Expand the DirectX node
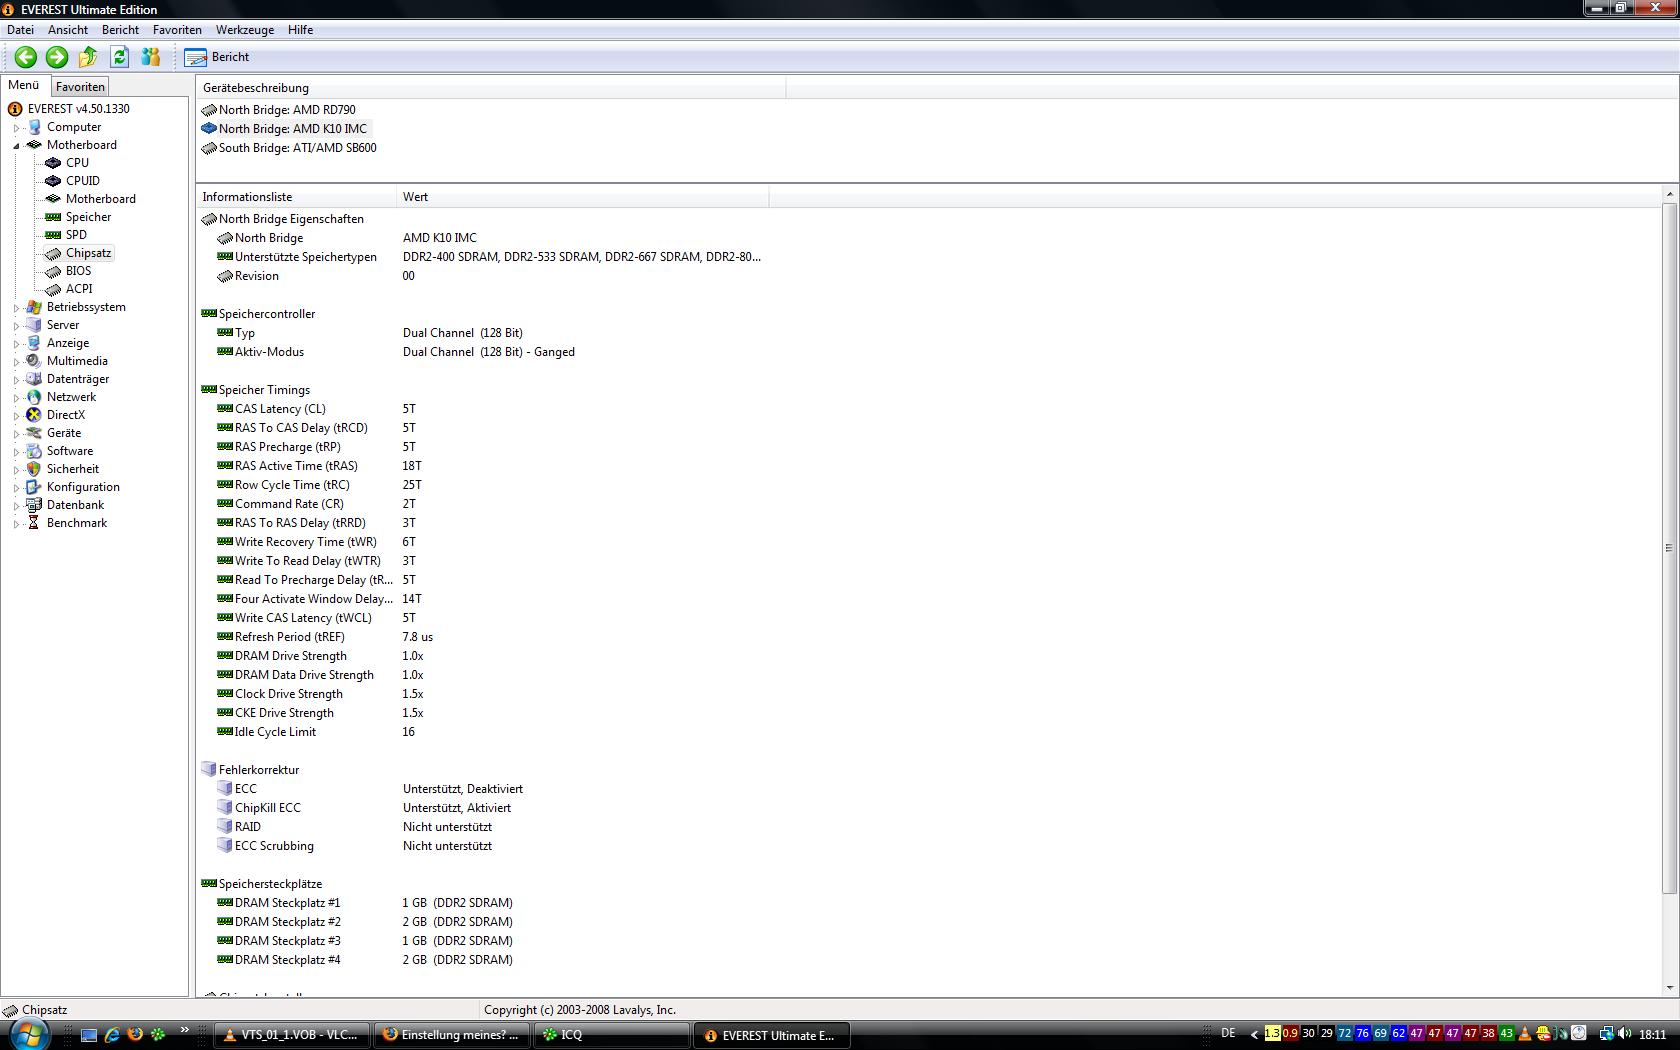Image resolution: width=1680 pixels, height=1050 pixels. point(16,416)
